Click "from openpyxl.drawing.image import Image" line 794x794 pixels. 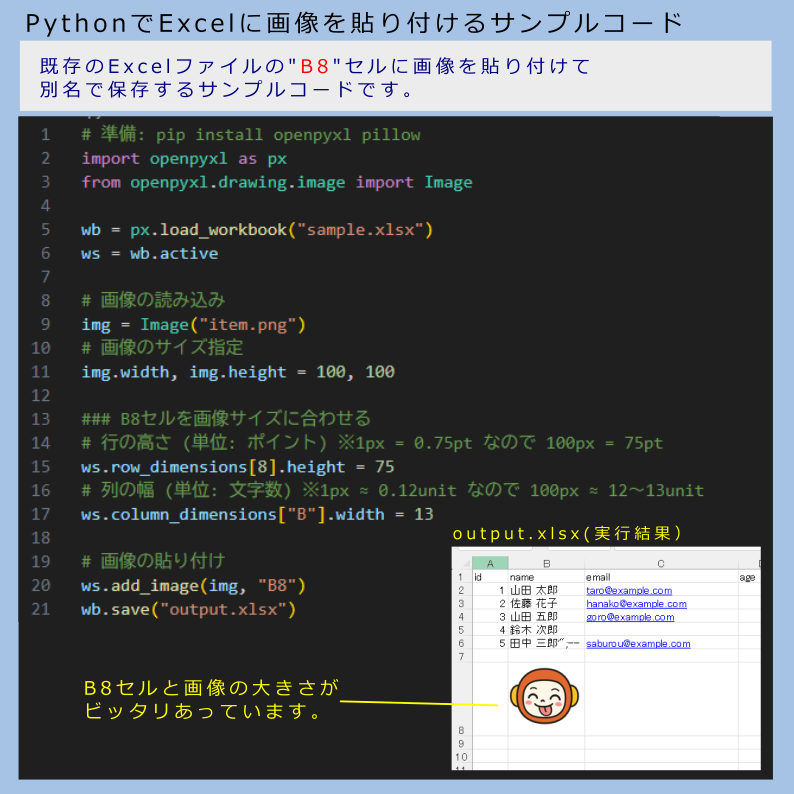[x=277, y=182]
